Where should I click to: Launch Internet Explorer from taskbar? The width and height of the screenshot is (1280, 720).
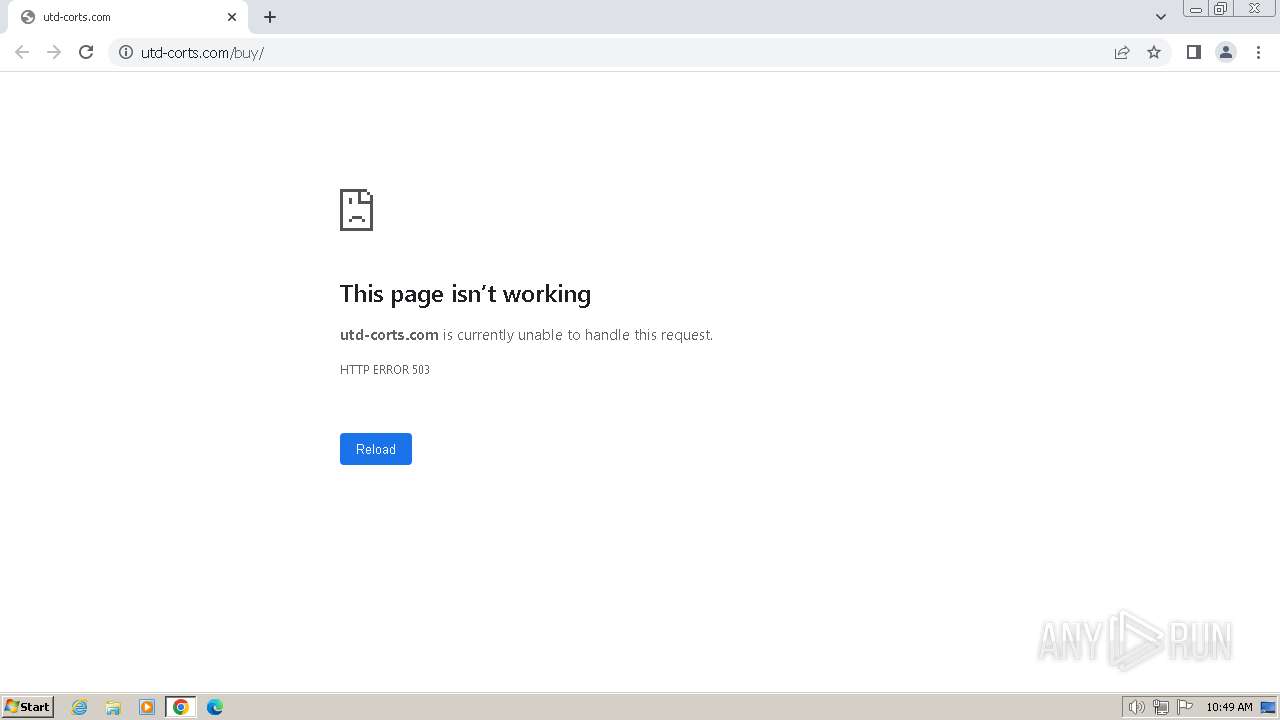tap(80, 707)
